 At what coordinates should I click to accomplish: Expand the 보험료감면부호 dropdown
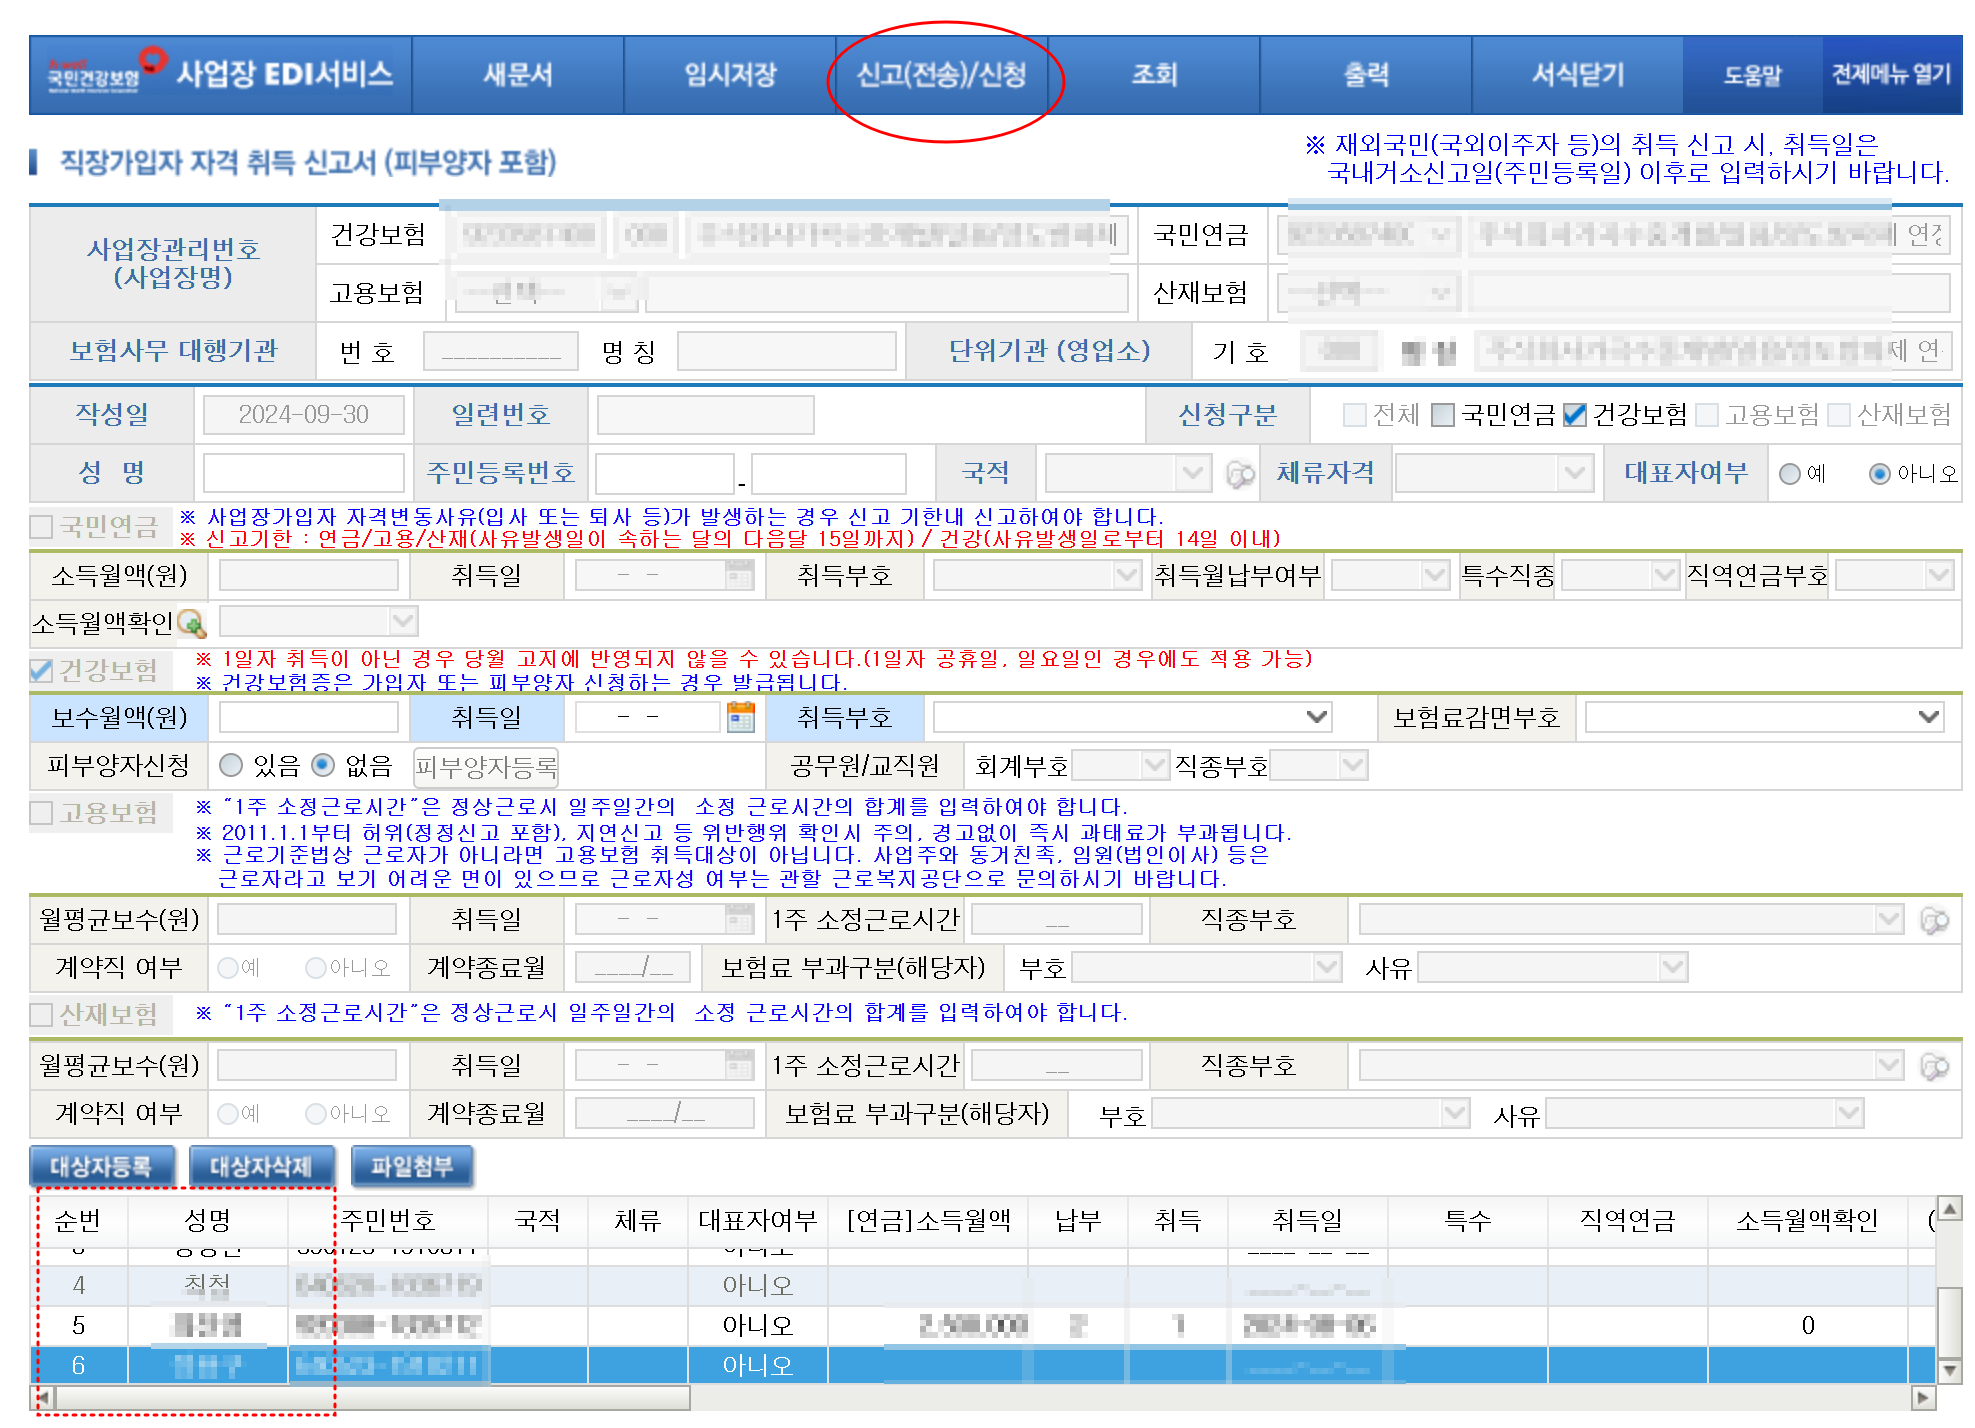click(x=1764, y=717)
